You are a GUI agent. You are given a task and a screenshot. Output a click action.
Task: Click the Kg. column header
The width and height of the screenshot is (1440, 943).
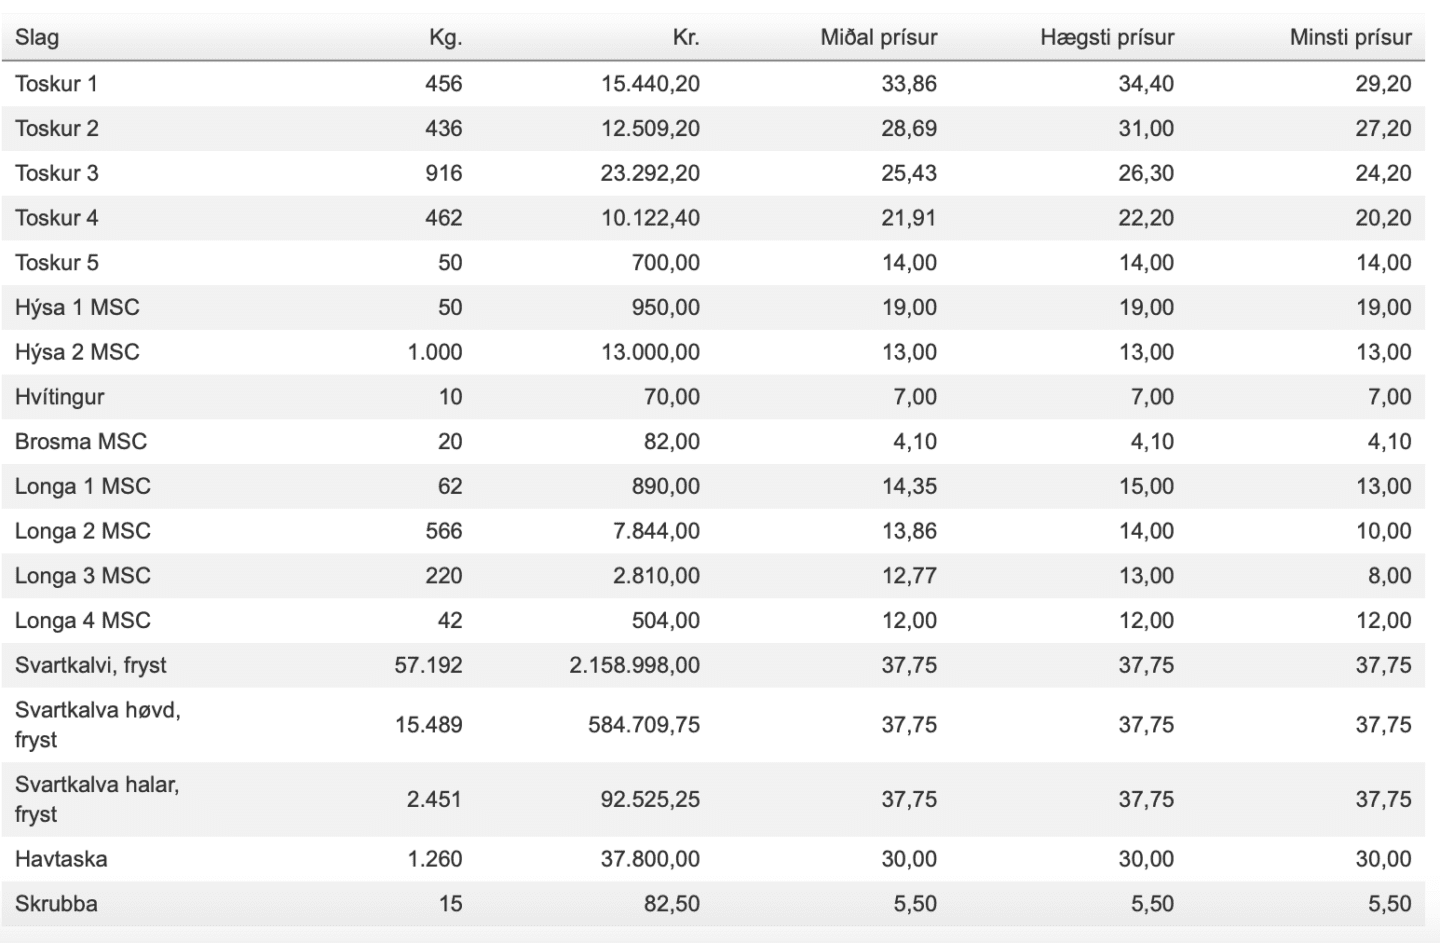click(445, 38)
